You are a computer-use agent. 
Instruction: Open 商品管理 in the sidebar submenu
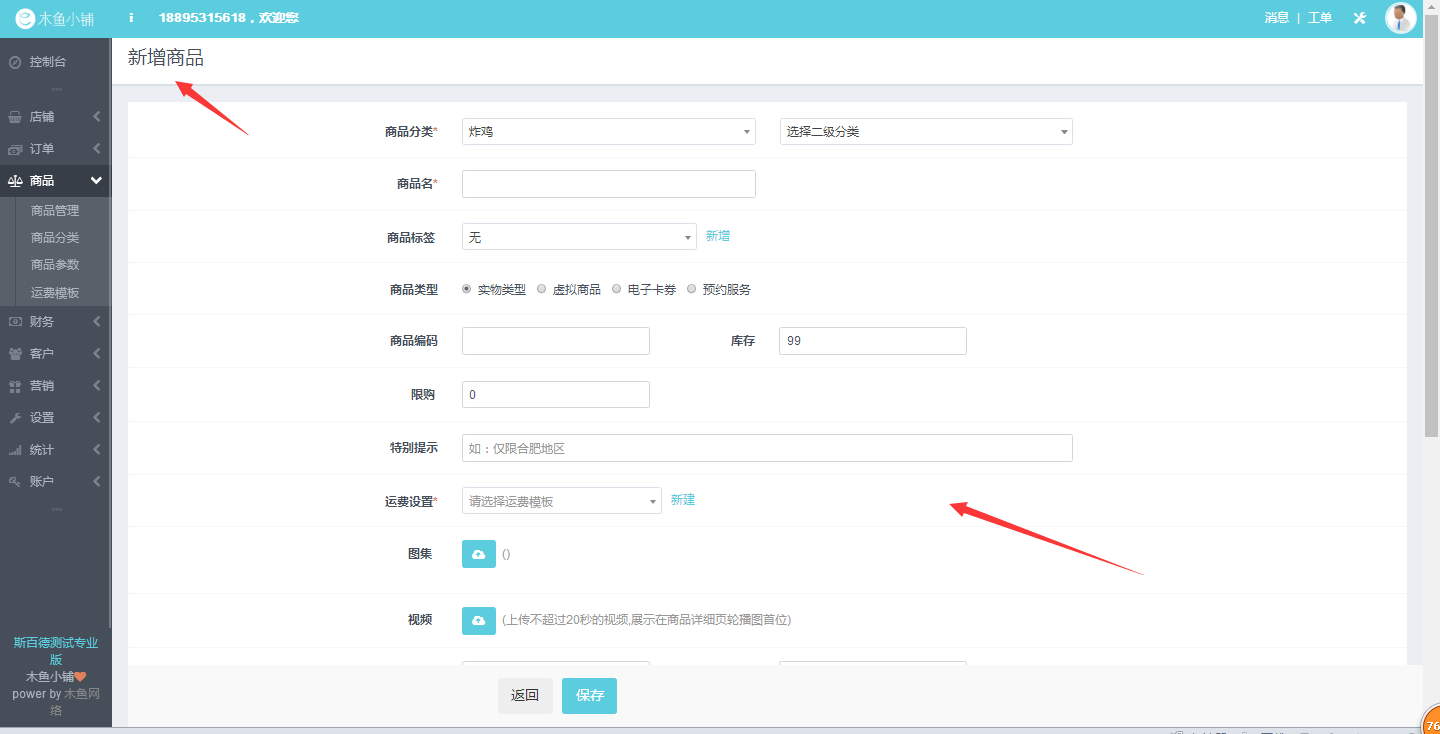coord(55,211)
